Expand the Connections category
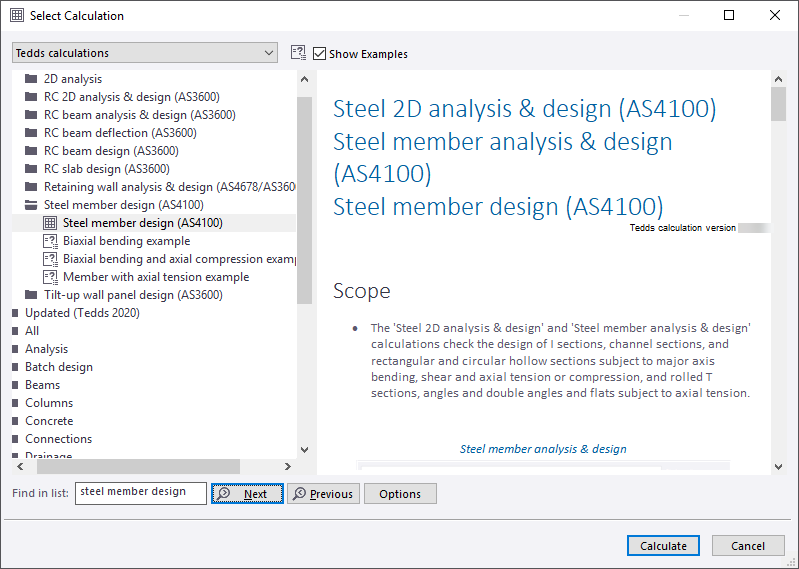The image size is (799, 569). click(15, 439)
